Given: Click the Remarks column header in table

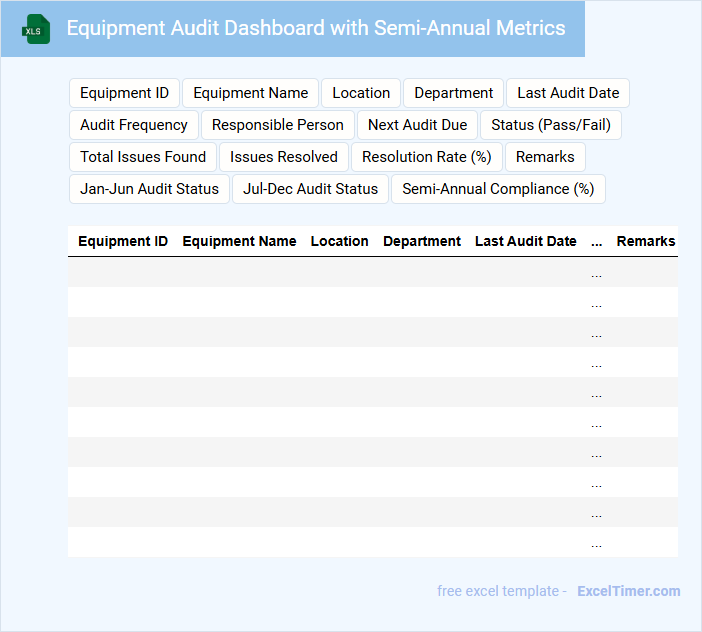Looking at the screenshot, I should click(645, 241).
